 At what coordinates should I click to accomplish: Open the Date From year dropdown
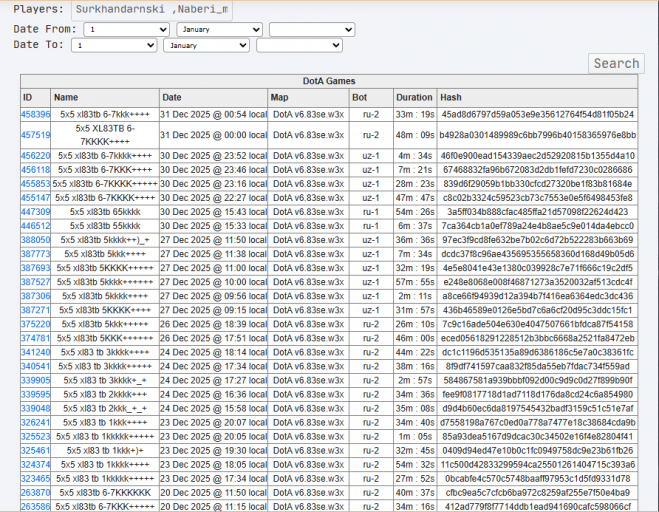point(312,29)
